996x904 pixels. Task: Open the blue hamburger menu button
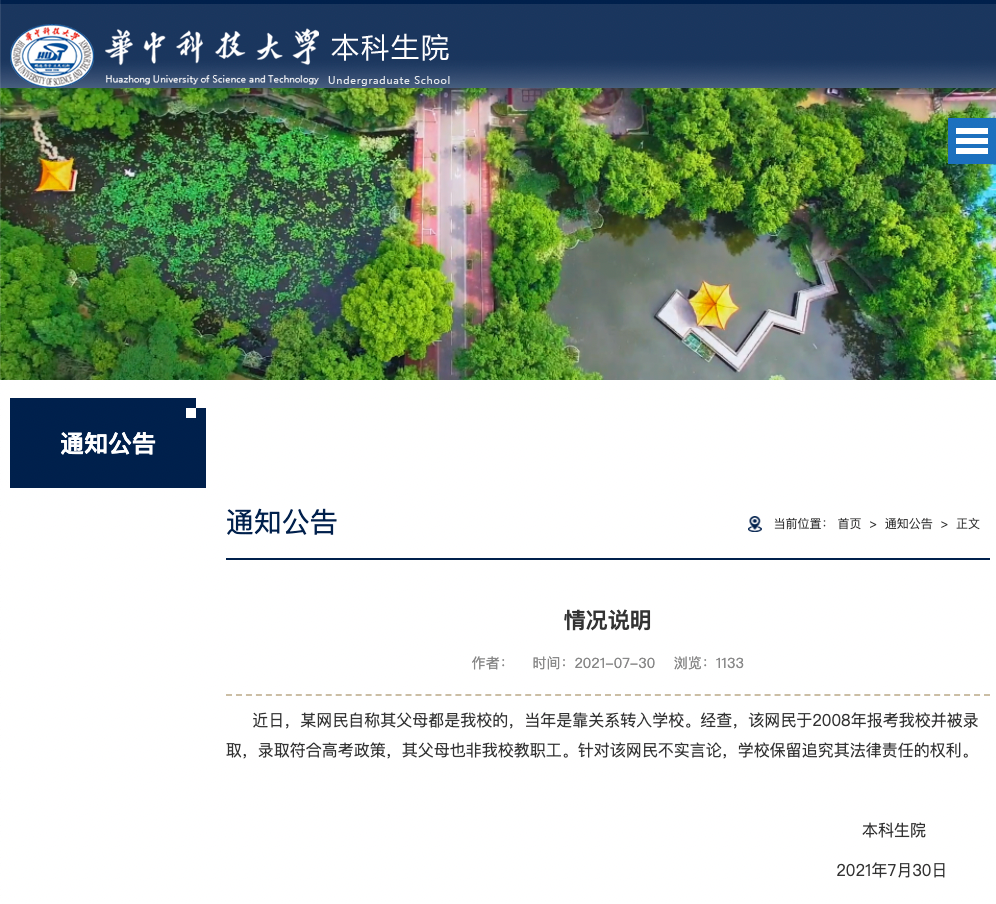[972, 140]
